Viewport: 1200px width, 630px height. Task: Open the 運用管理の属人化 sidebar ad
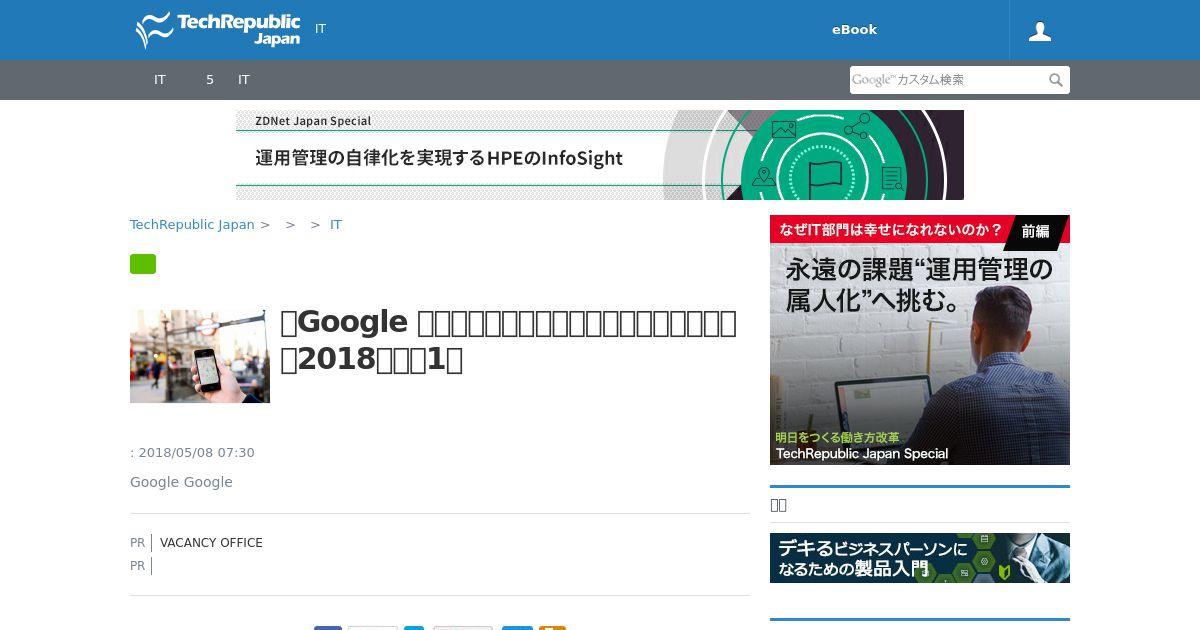920,340
